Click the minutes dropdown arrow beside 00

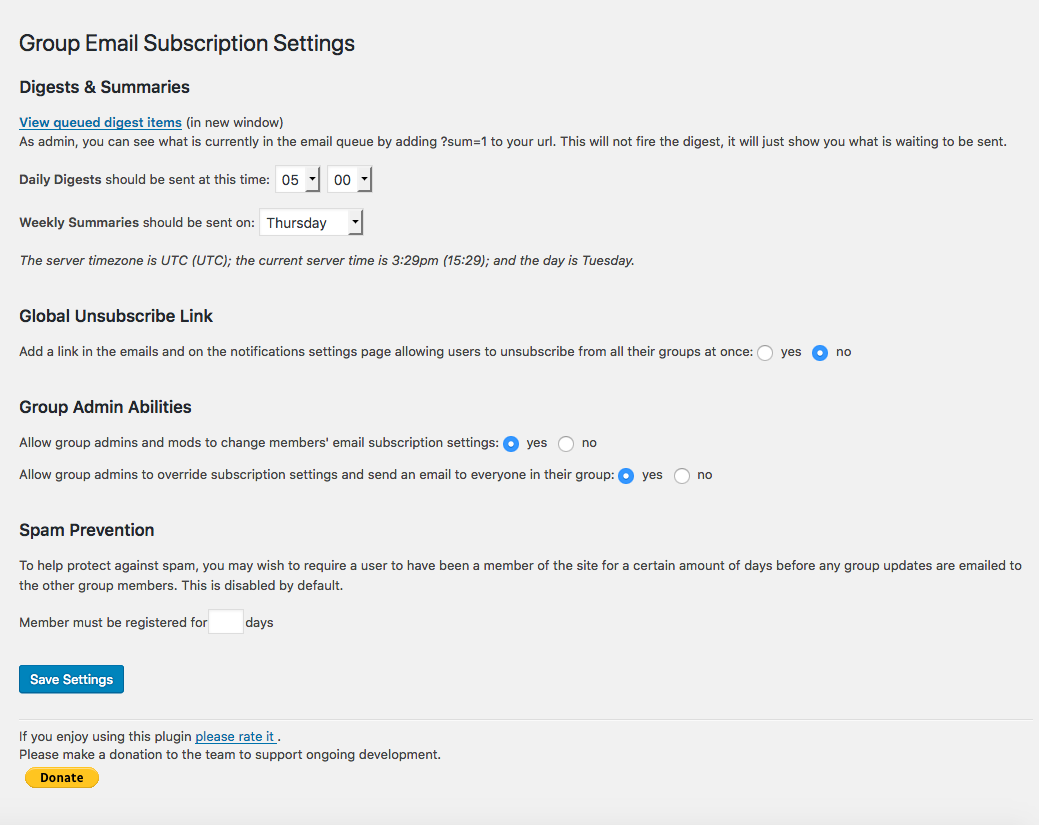click(x=364, y=180)
